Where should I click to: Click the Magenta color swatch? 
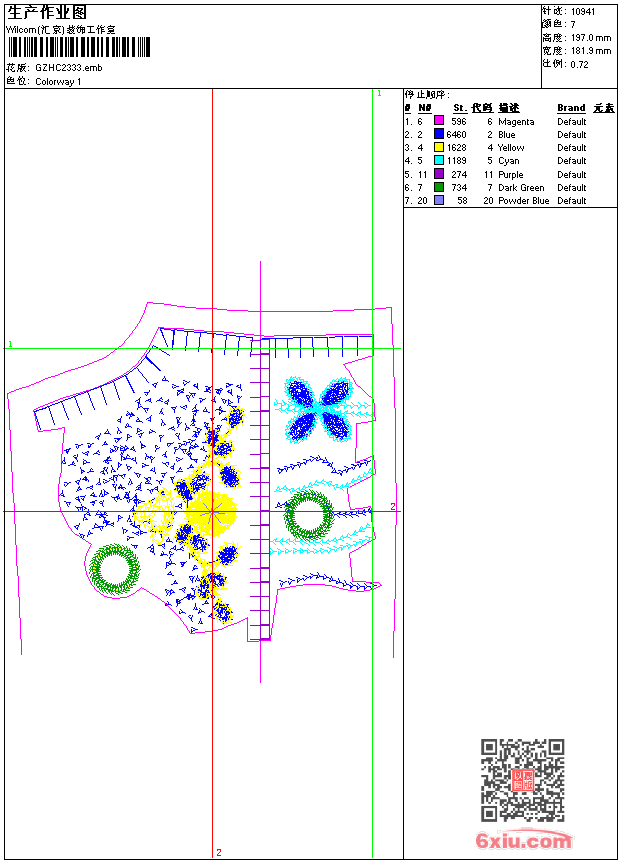pos(439,121)
